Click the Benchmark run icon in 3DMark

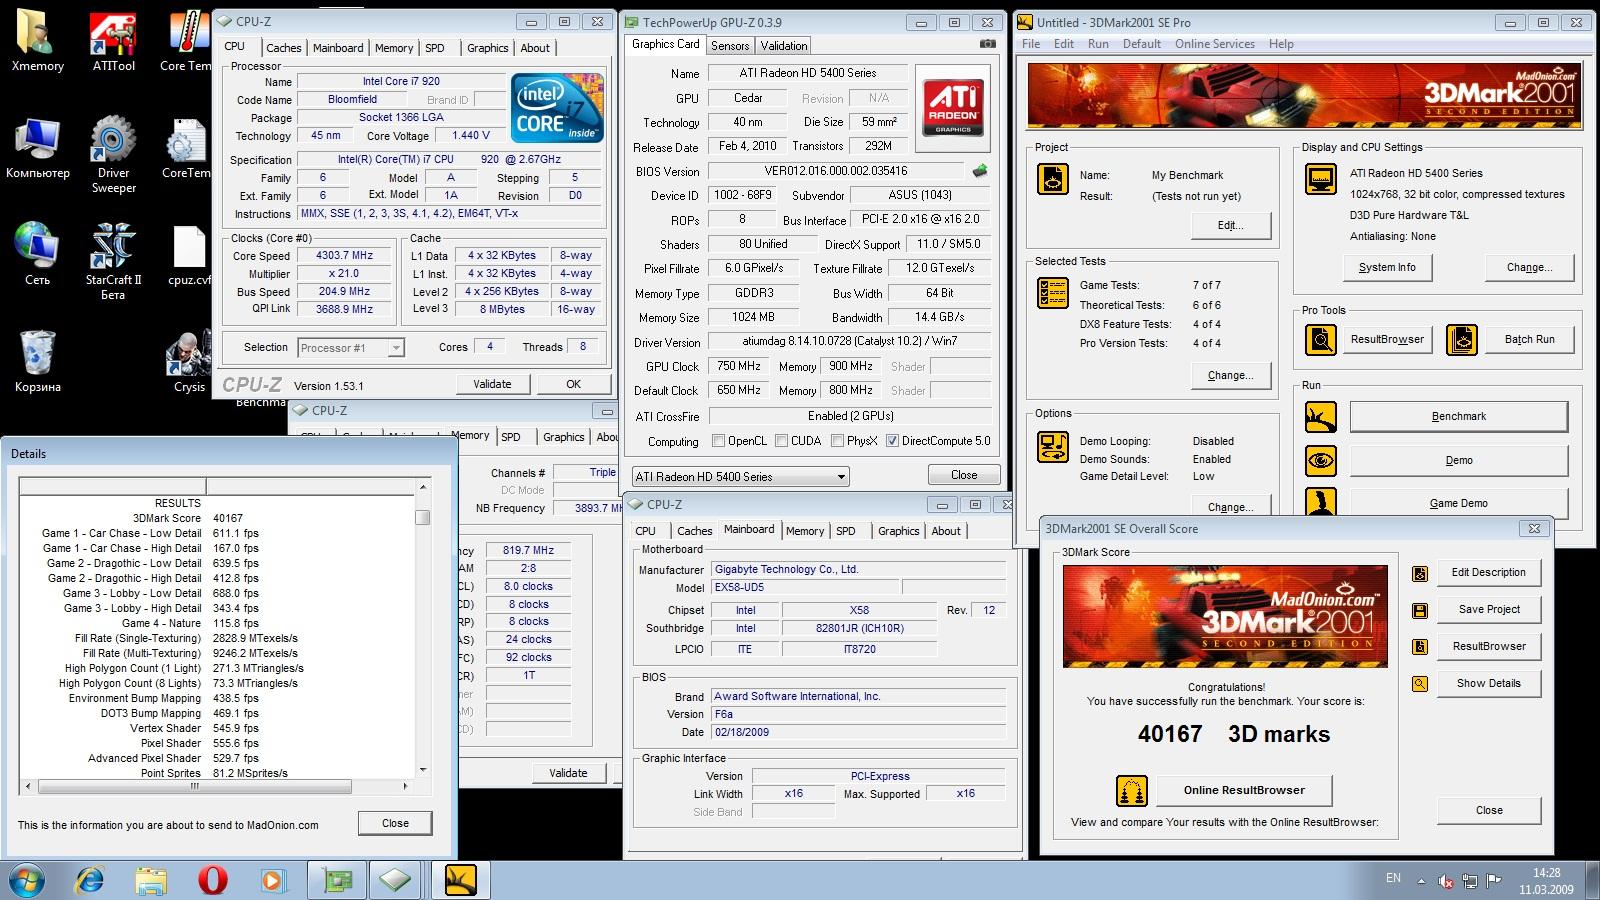pos(1321,416)
